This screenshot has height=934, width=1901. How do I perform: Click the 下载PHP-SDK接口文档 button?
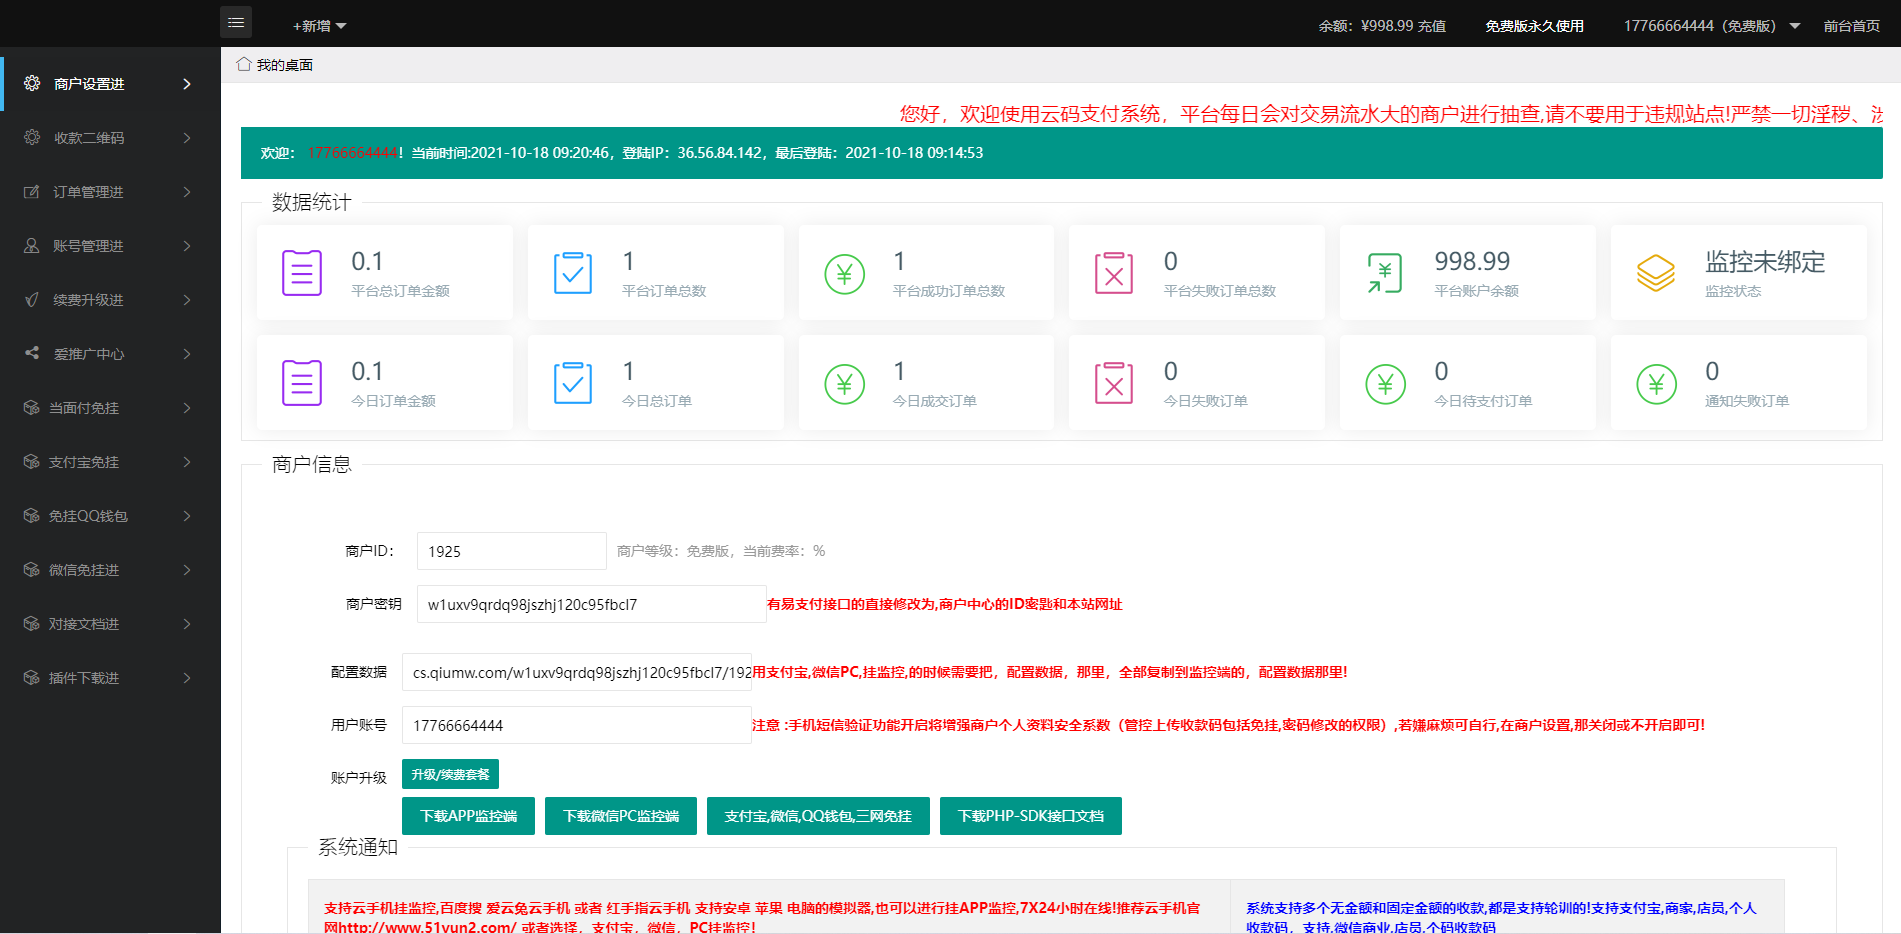click(x=1031, y=816)
